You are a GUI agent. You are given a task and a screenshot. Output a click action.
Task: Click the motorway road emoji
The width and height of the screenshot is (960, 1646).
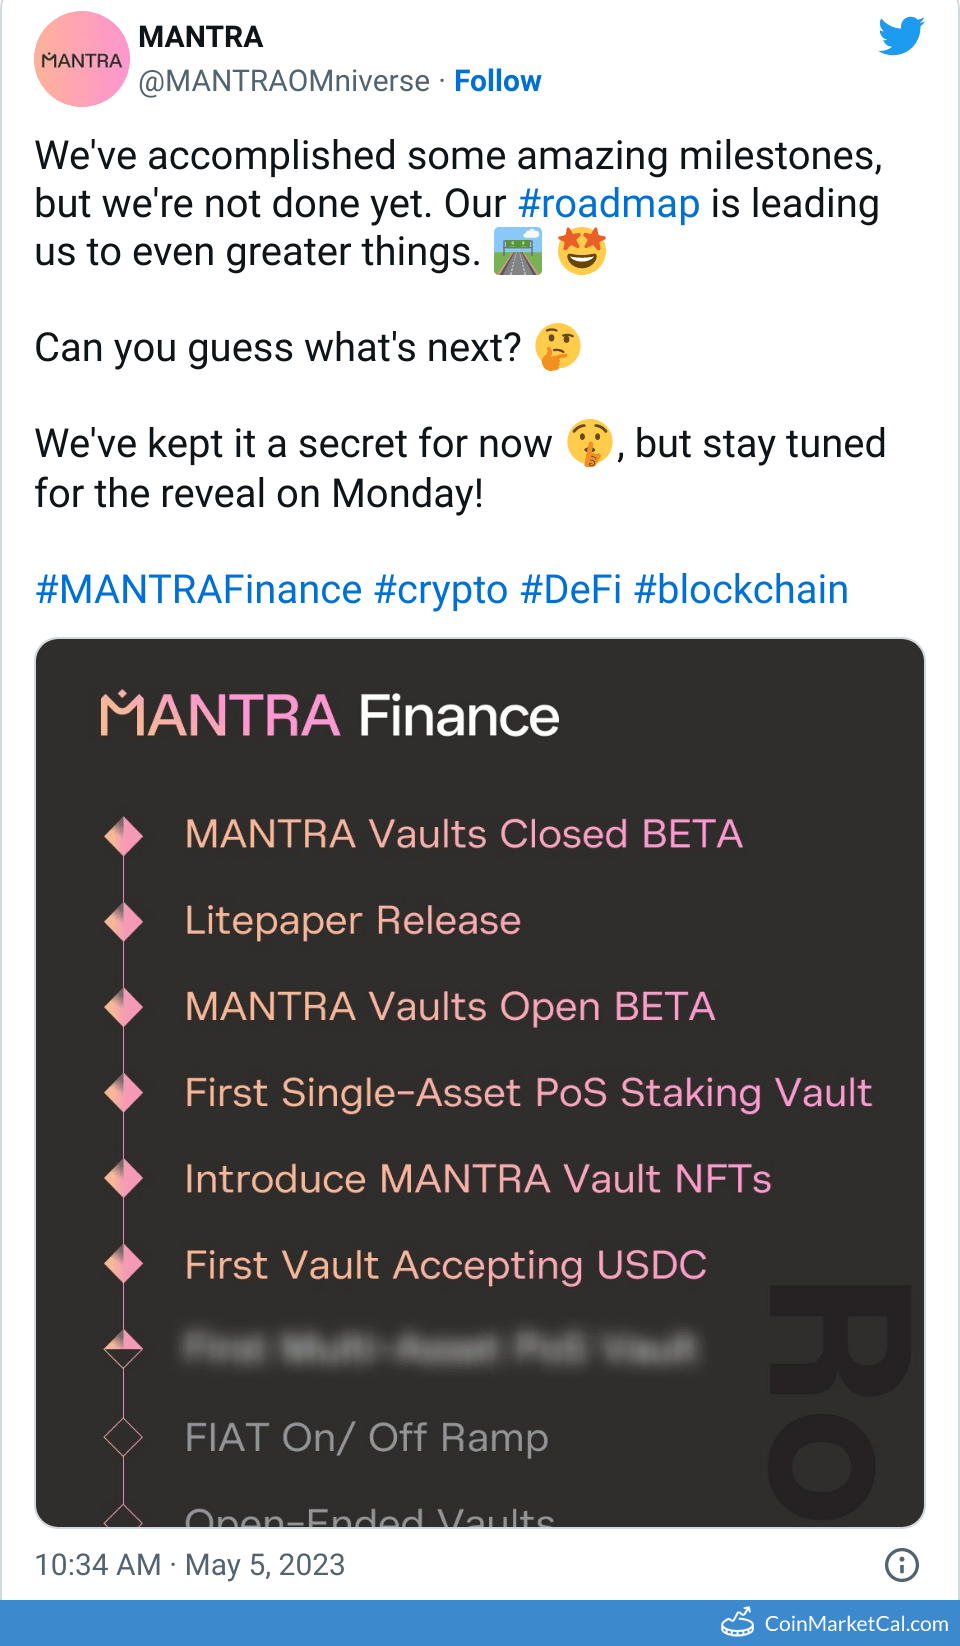tap(518, 251)
